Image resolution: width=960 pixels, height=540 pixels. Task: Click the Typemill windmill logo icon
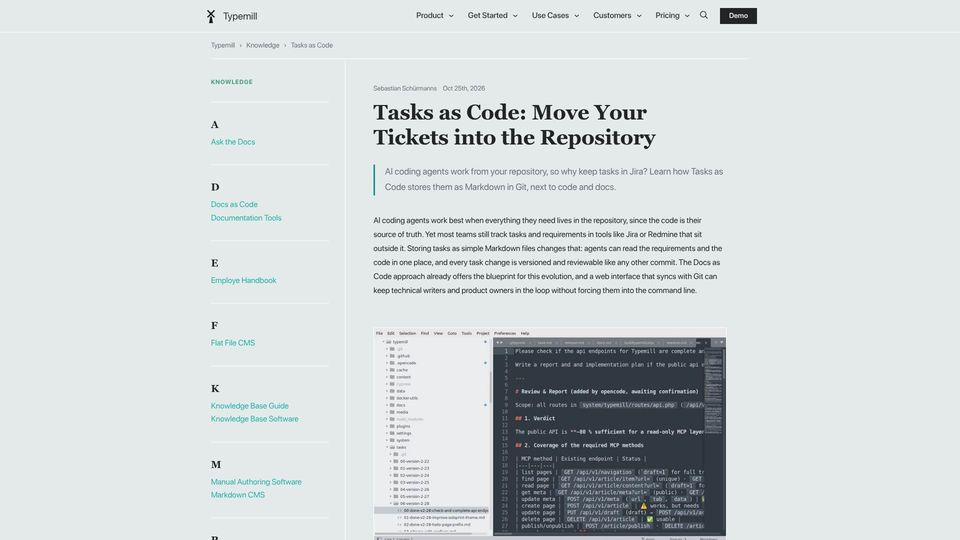pos(211,16)
